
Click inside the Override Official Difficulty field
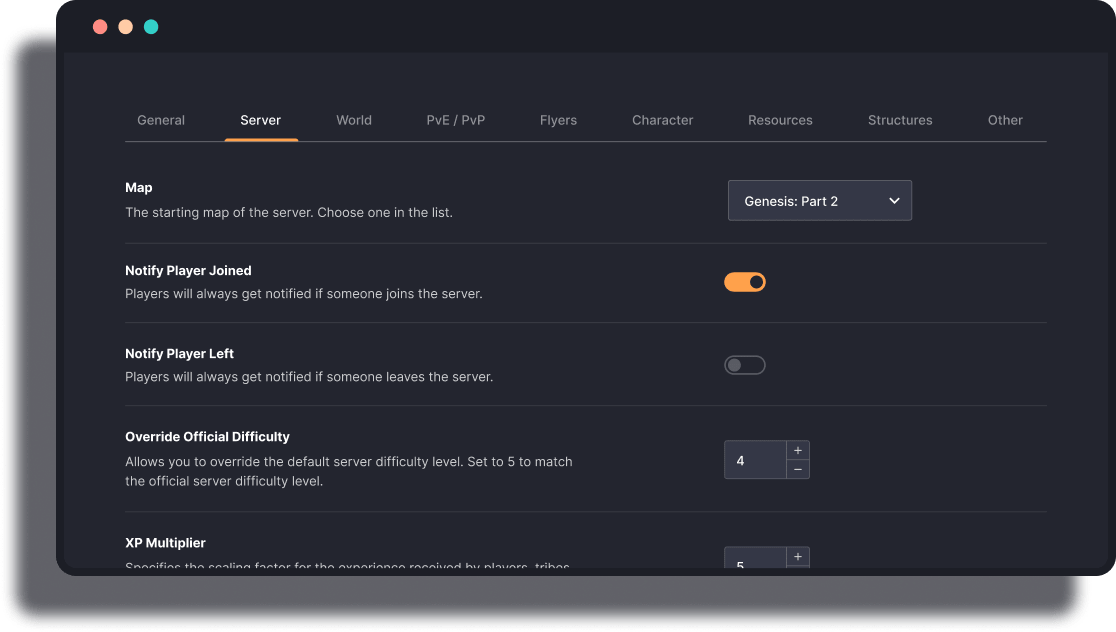[x=755, y=459]
